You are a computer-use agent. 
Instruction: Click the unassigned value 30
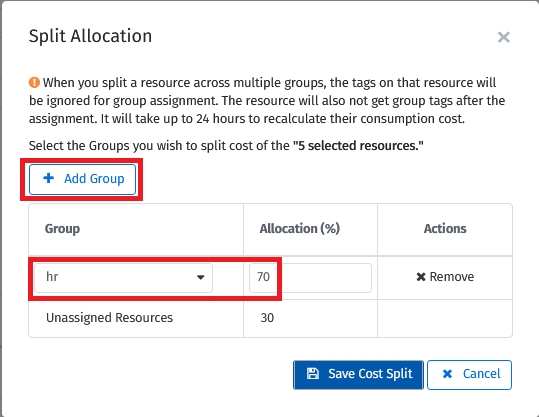(x=267, y=318)
